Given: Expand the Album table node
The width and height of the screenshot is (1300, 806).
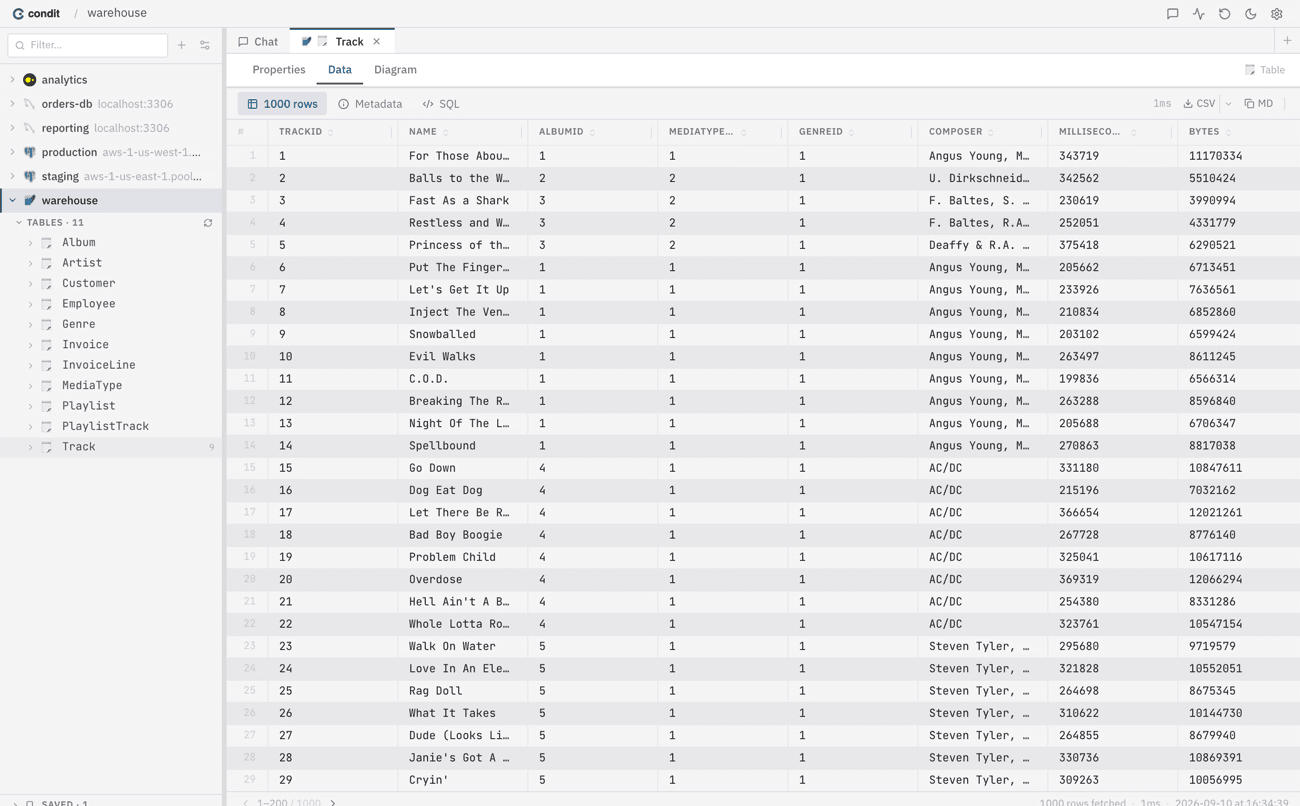Looking at the screenshot, I should pos(30,243).
